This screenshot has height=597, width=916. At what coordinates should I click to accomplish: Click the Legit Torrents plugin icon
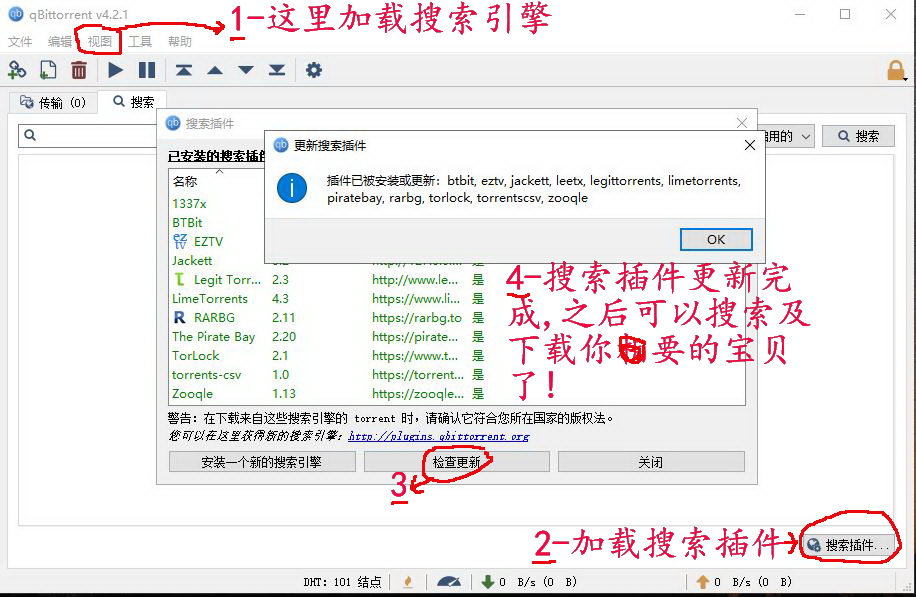click(x=179, y=279)
